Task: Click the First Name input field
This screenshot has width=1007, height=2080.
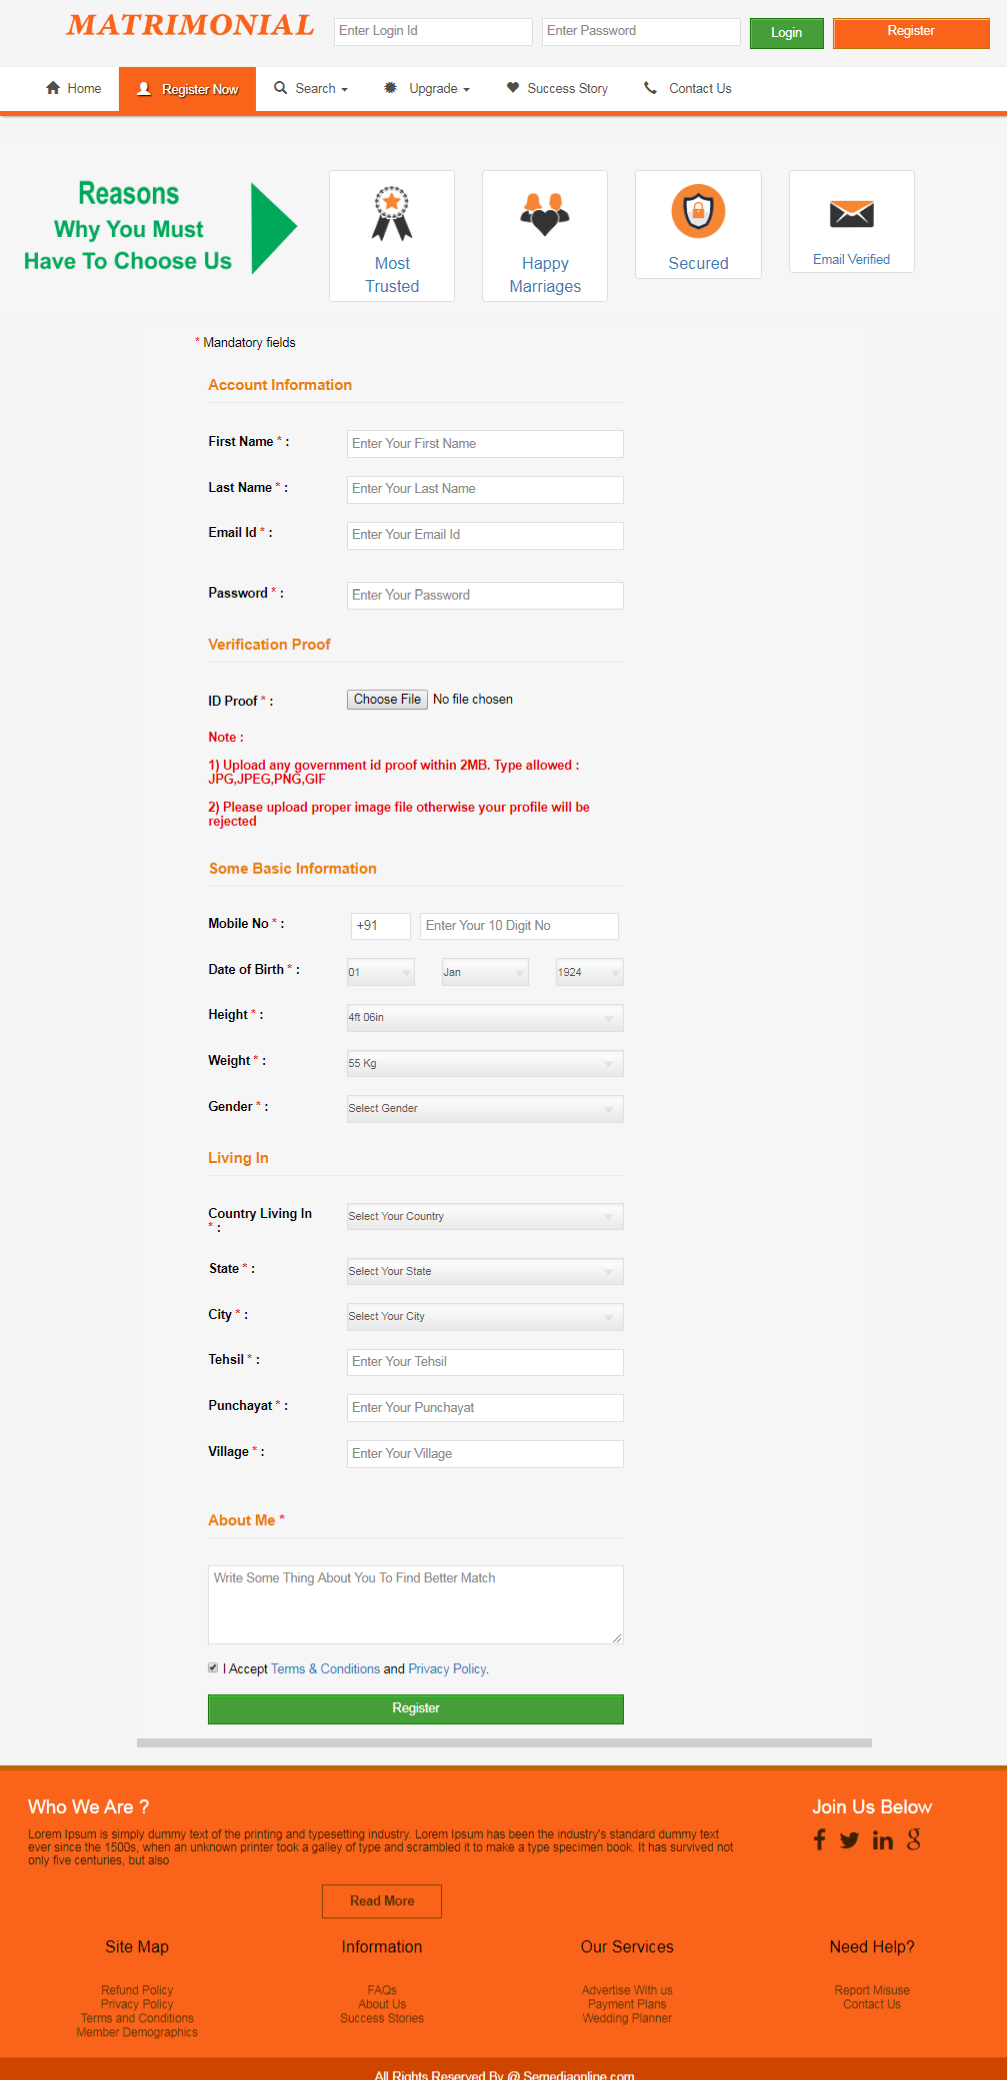Action: coord(485,444)
